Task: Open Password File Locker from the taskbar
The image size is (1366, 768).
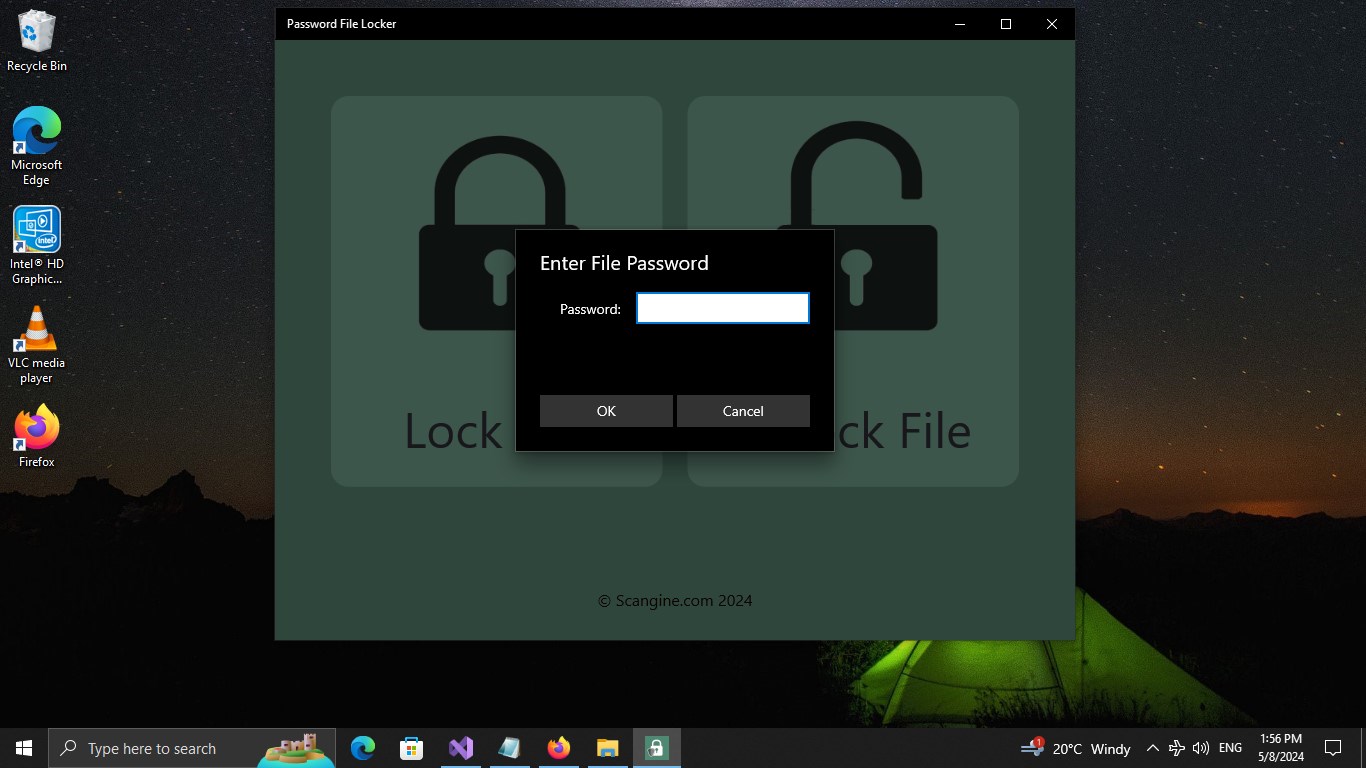Action: point(656,747)
